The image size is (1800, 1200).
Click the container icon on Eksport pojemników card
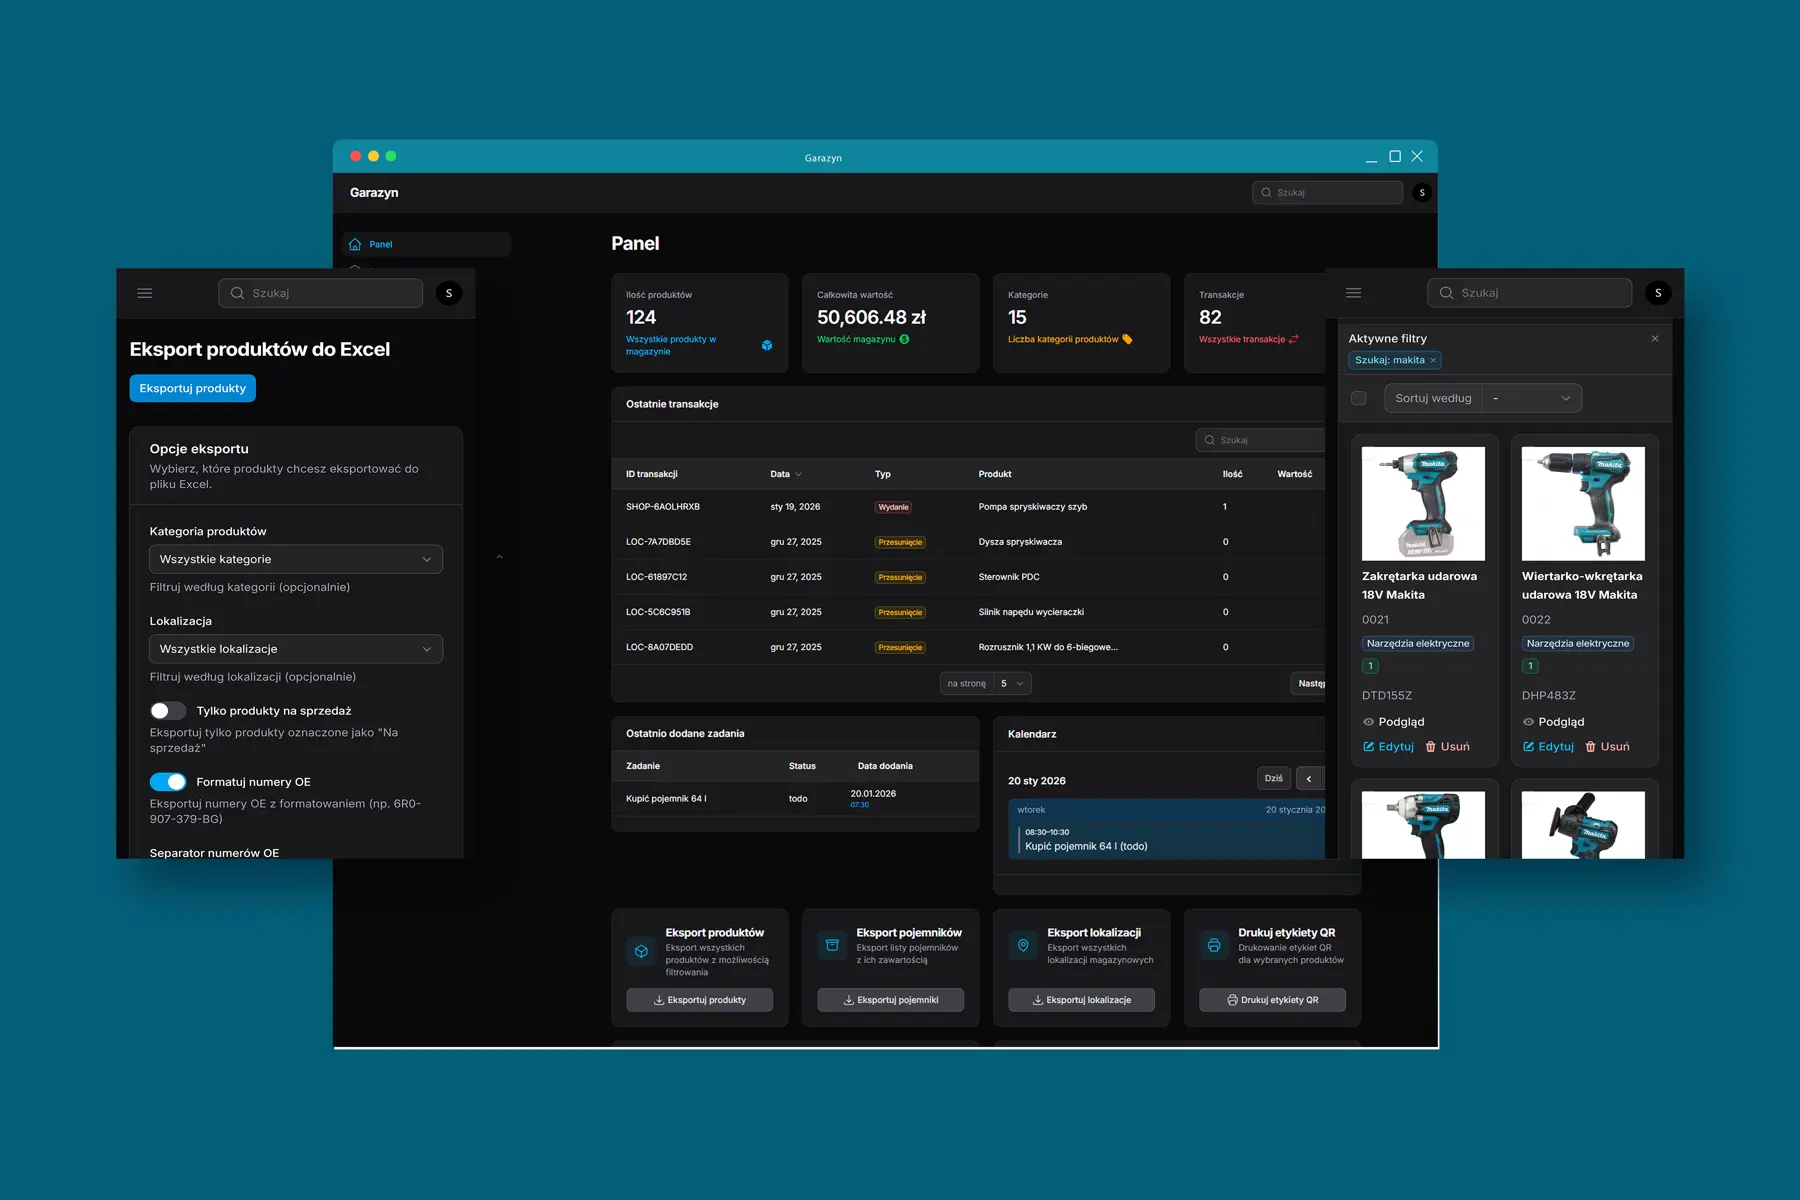tap(832, 944)
